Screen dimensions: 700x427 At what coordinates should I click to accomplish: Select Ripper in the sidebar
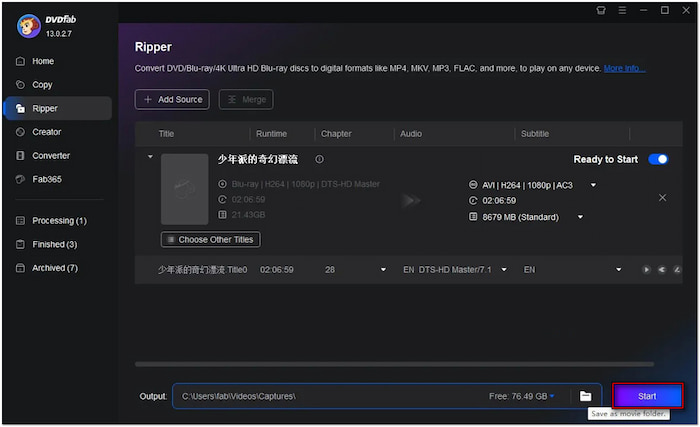pos(58,108)
